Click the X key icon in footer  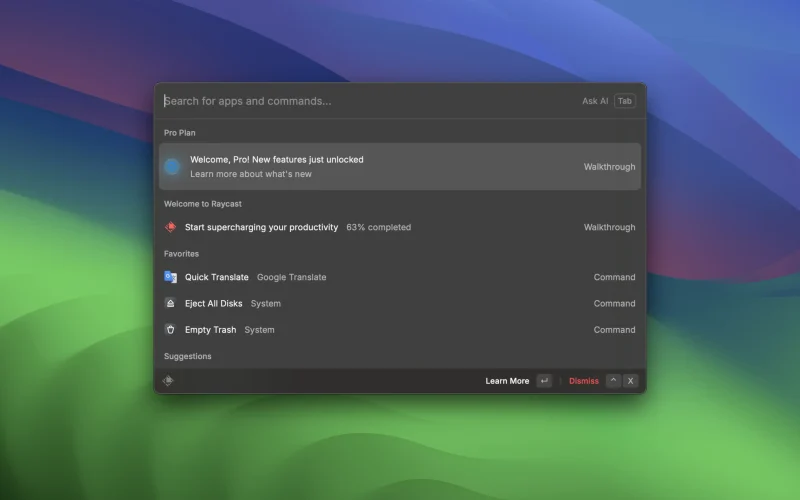(631, 381)
